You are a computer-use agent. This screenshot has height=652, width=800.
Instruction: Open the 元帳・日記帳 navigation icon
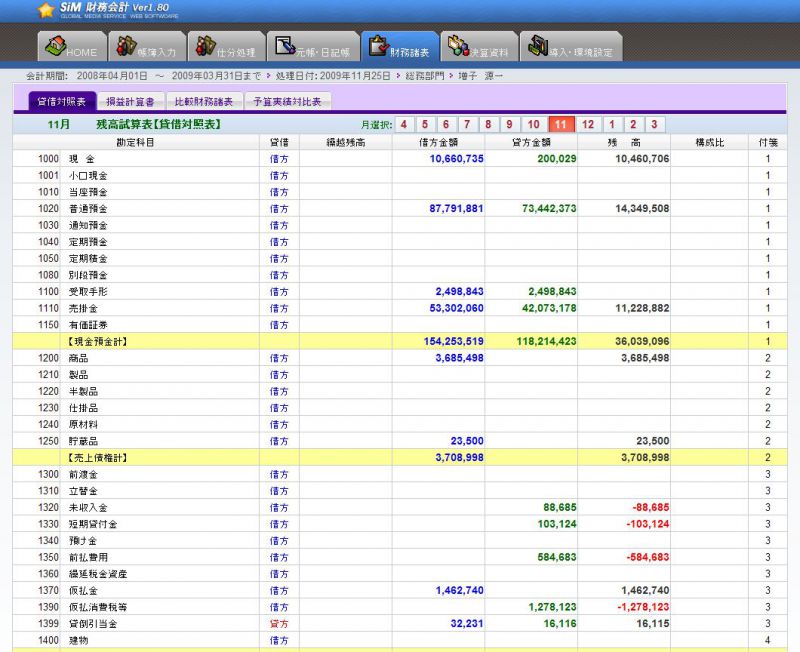pyautogui.click(x=287, y=47)
